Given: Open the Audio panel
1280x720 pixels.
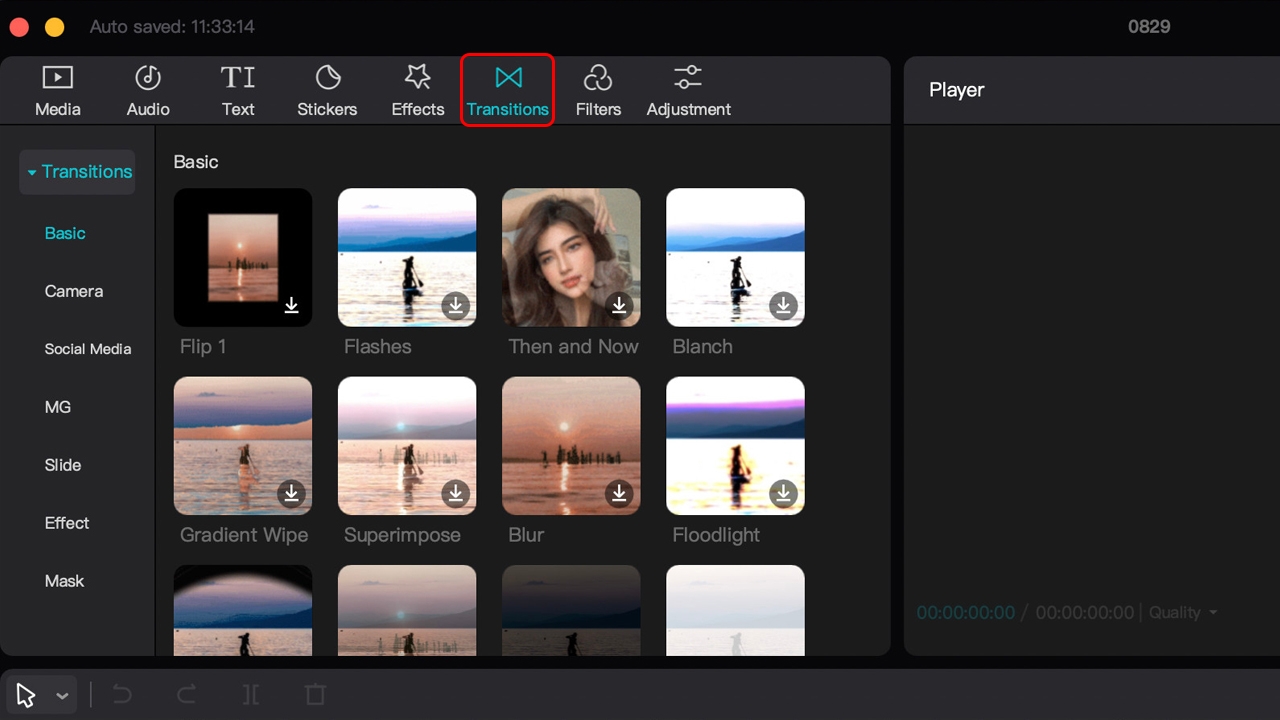Looking at the screenshot, I should [147, 89].
